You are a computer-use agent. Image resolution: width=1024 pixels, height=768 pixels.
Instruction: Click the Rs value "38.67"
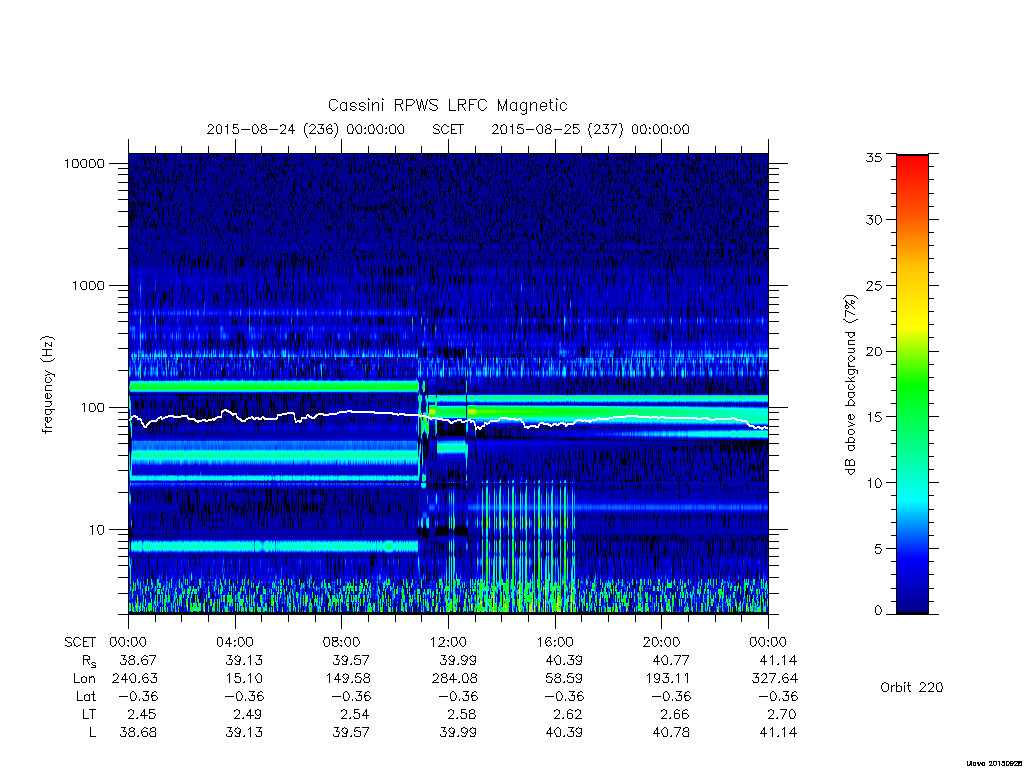point(138,660)
